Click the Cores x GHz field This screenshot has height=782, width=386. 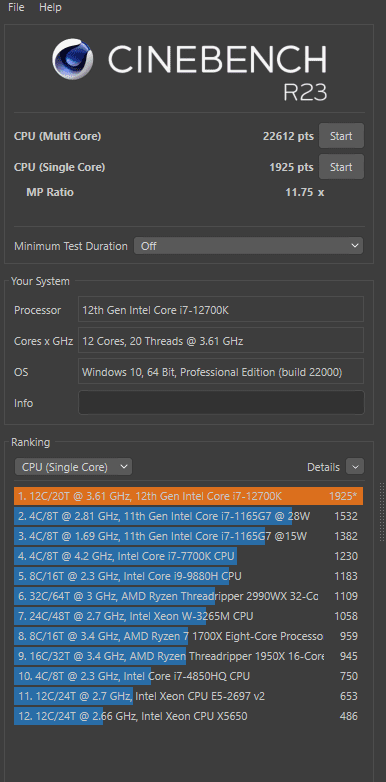tap(221, 341)
